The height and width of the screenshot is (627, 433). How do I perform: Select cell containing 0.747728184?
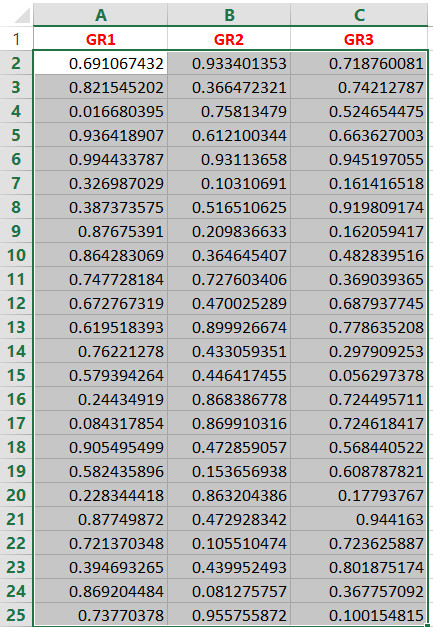point(100,279)
